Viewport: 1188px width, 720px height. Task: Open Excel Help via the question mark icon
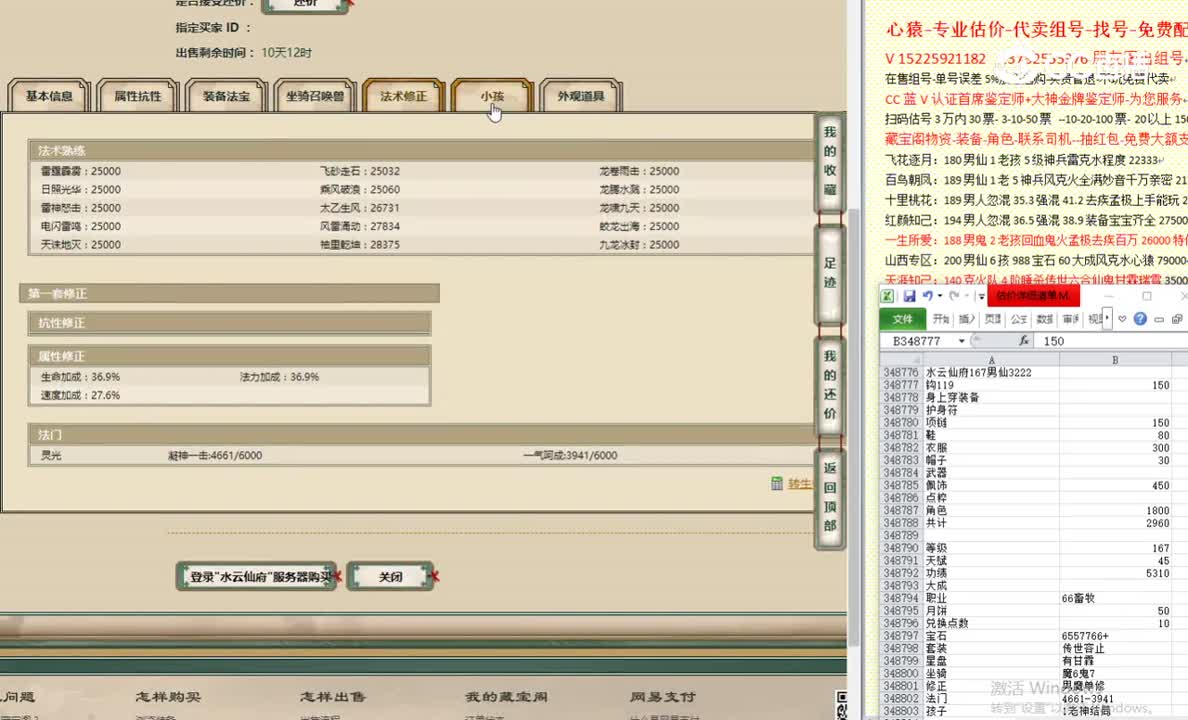1141,318
